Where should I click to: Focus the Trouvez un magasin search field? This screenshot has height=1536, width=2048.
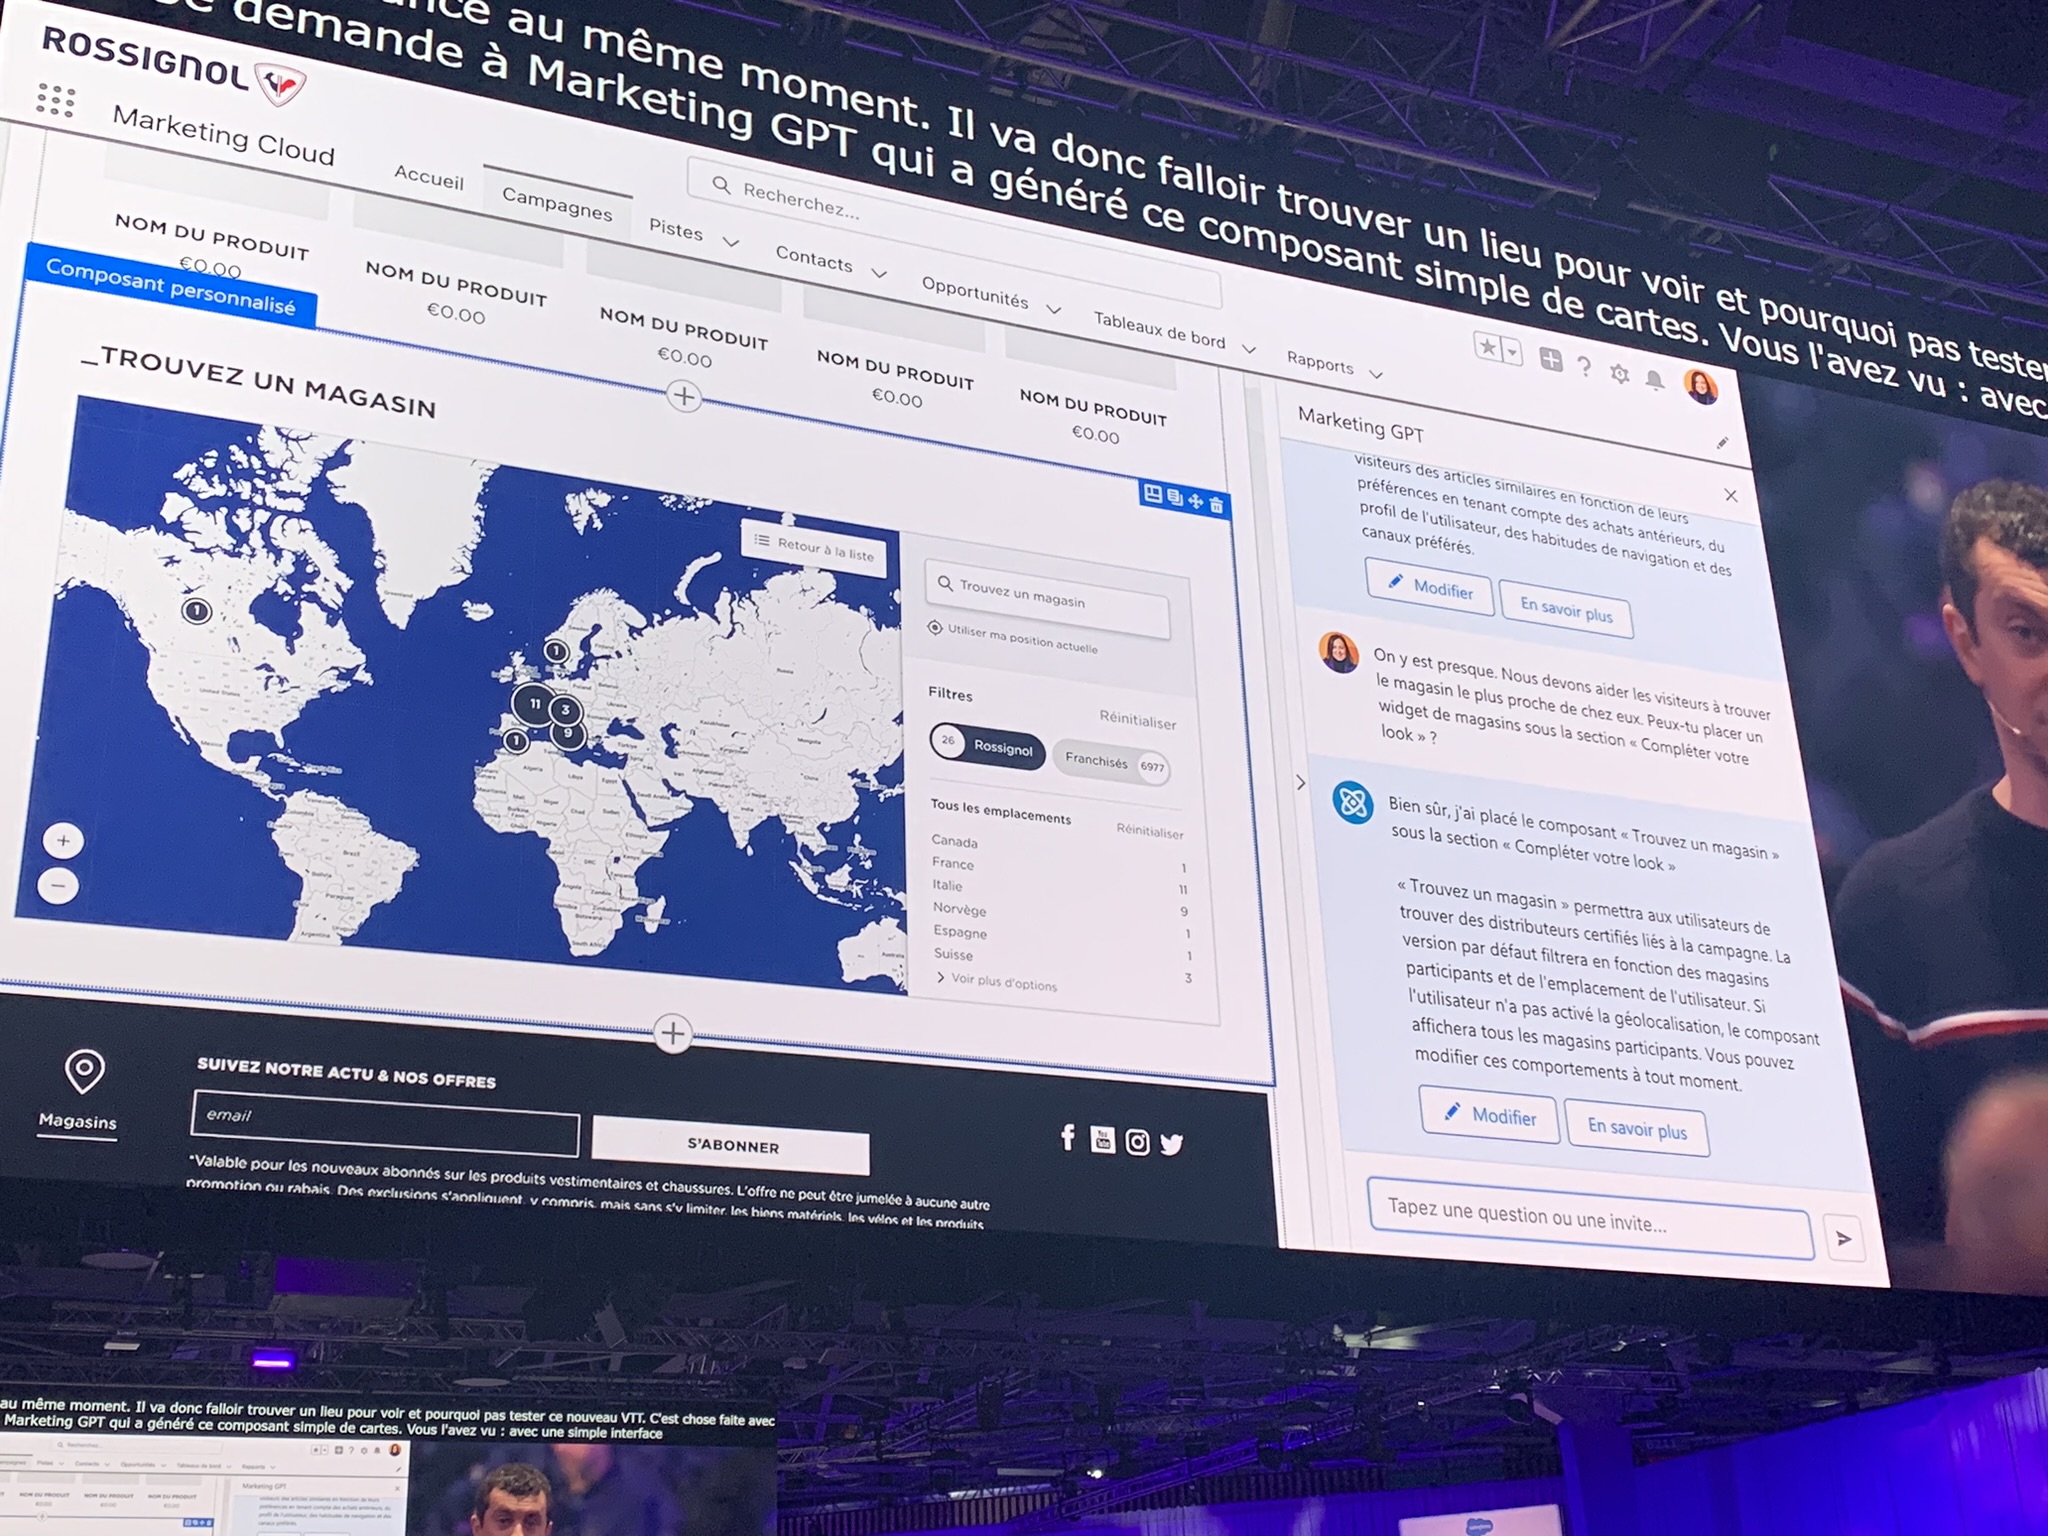click(1047, 598)
